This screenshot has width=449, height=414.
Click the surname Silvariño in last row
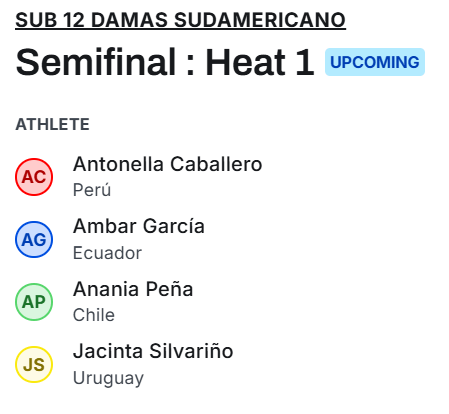191,351
